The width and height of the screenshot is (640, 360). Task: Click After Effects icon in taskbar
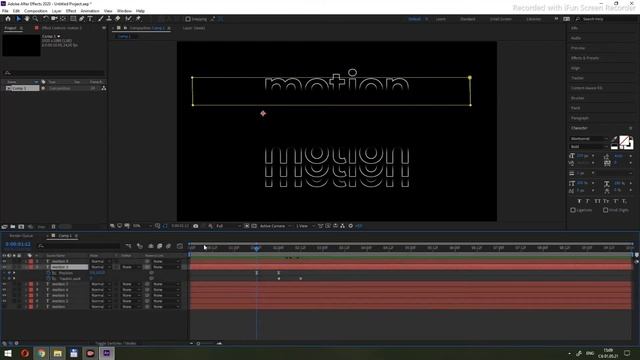click(107, 353)
